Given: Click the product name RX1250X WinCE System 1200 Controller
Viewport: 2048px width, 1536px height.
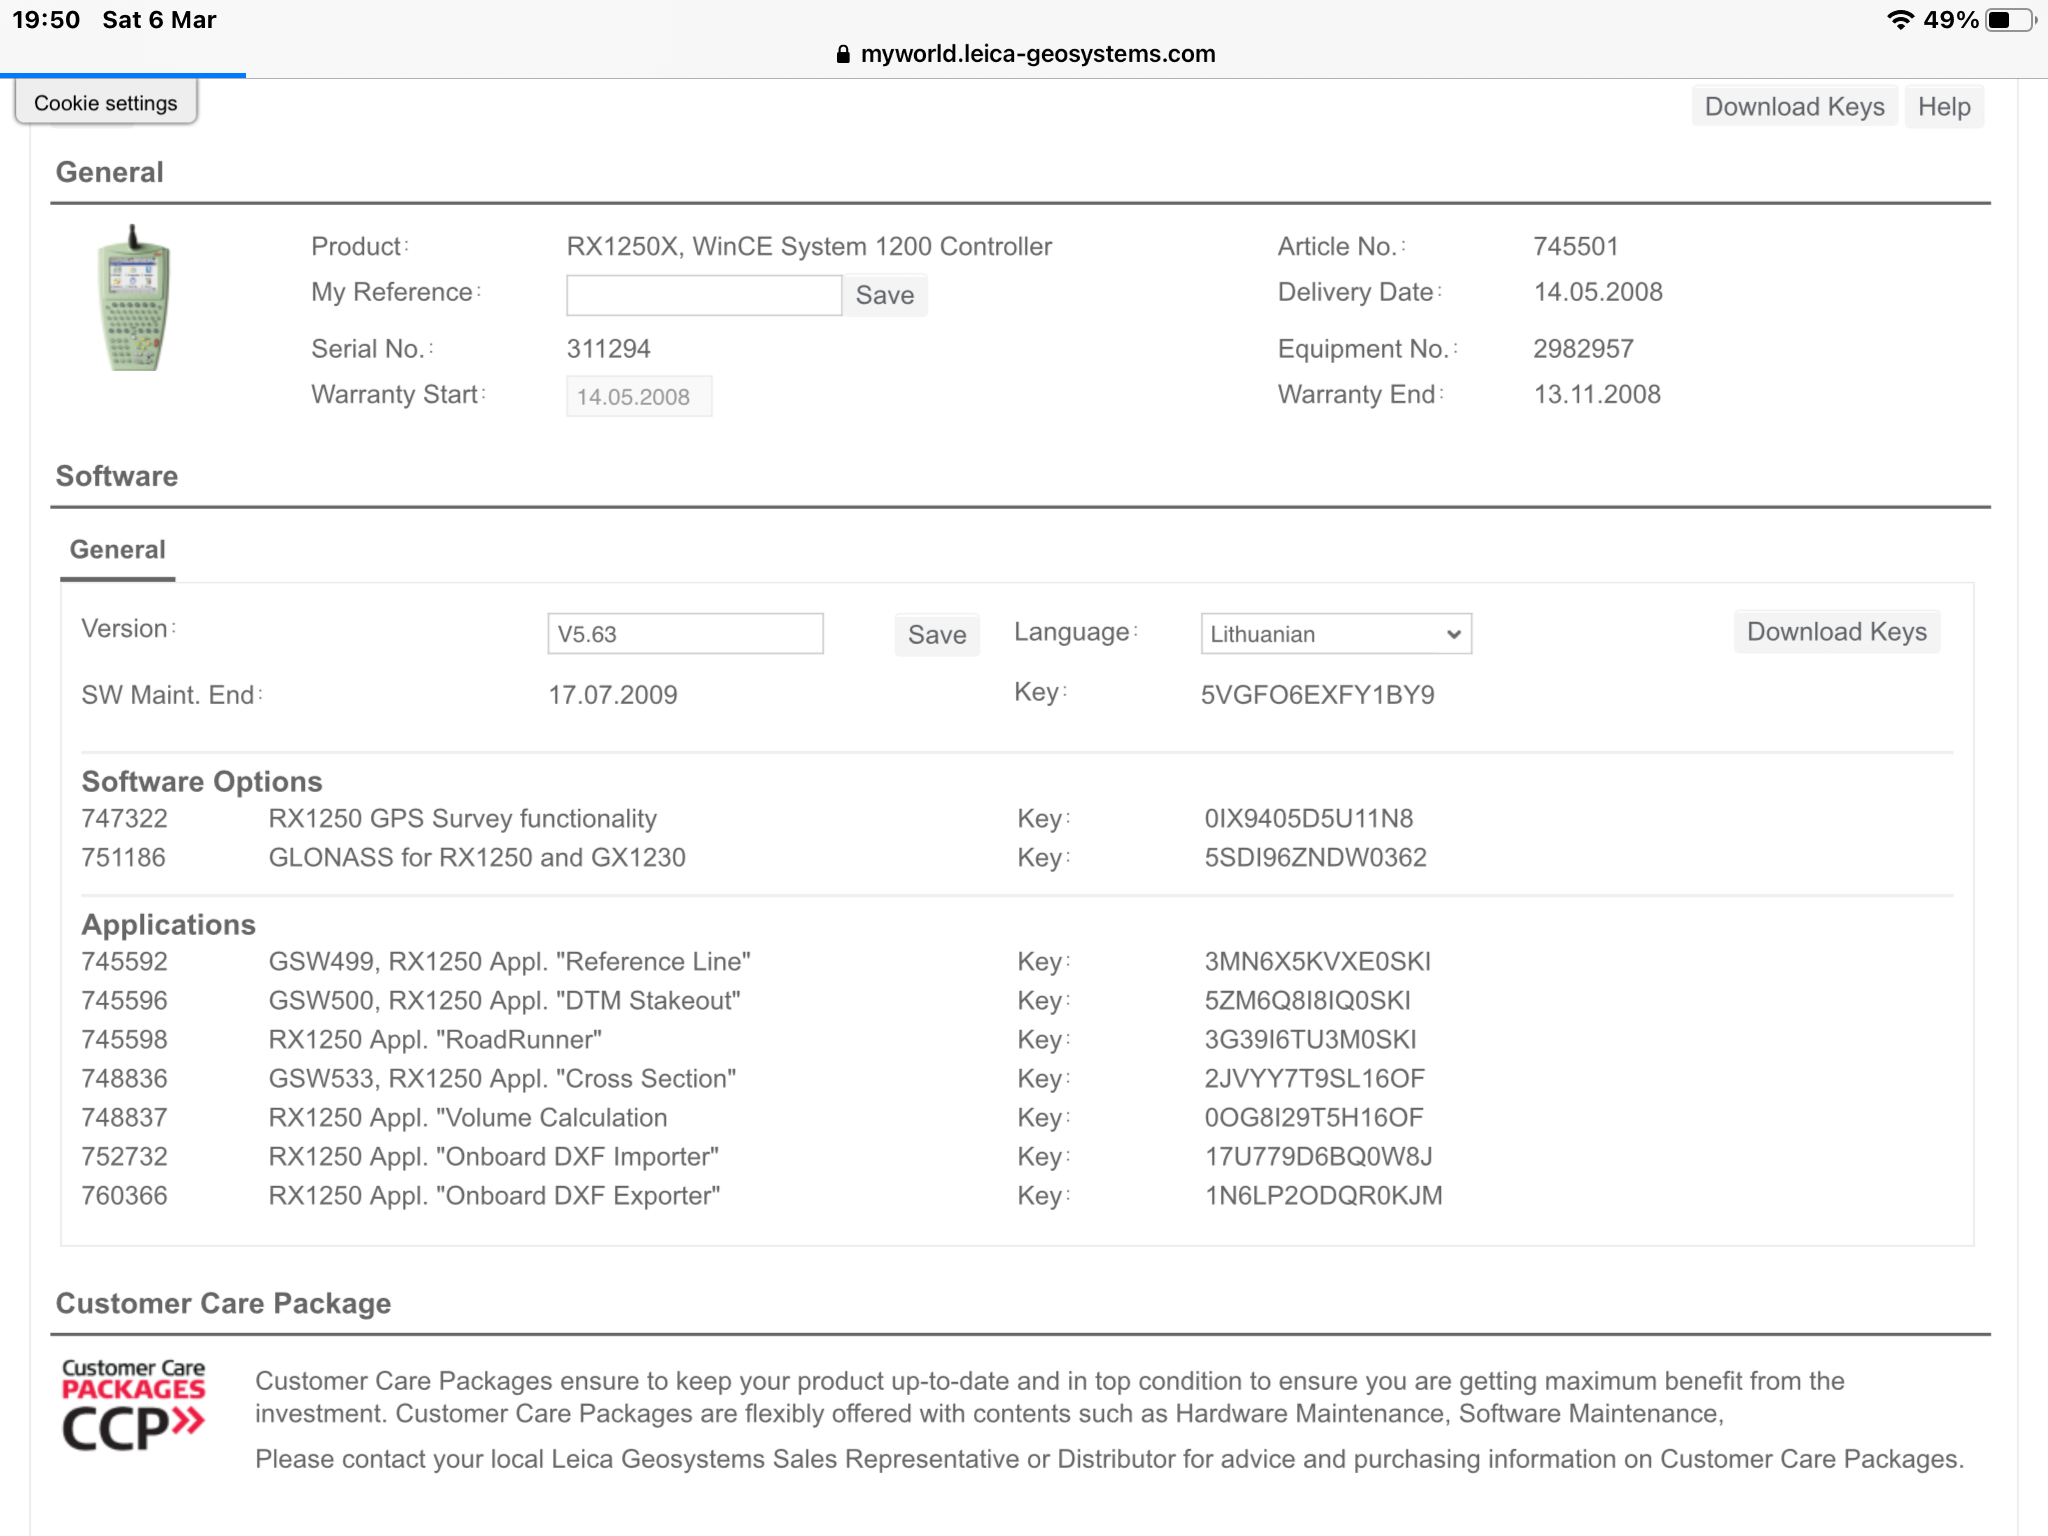Looking at the screenshot, I should 809,247.
